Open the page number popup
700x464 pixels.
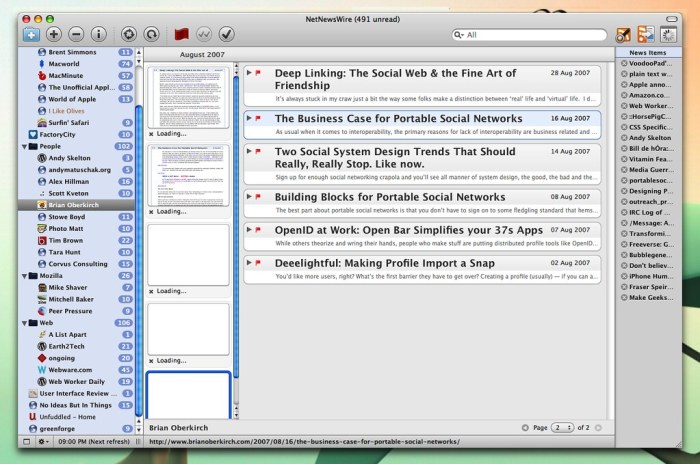click(x=562, y=428)
